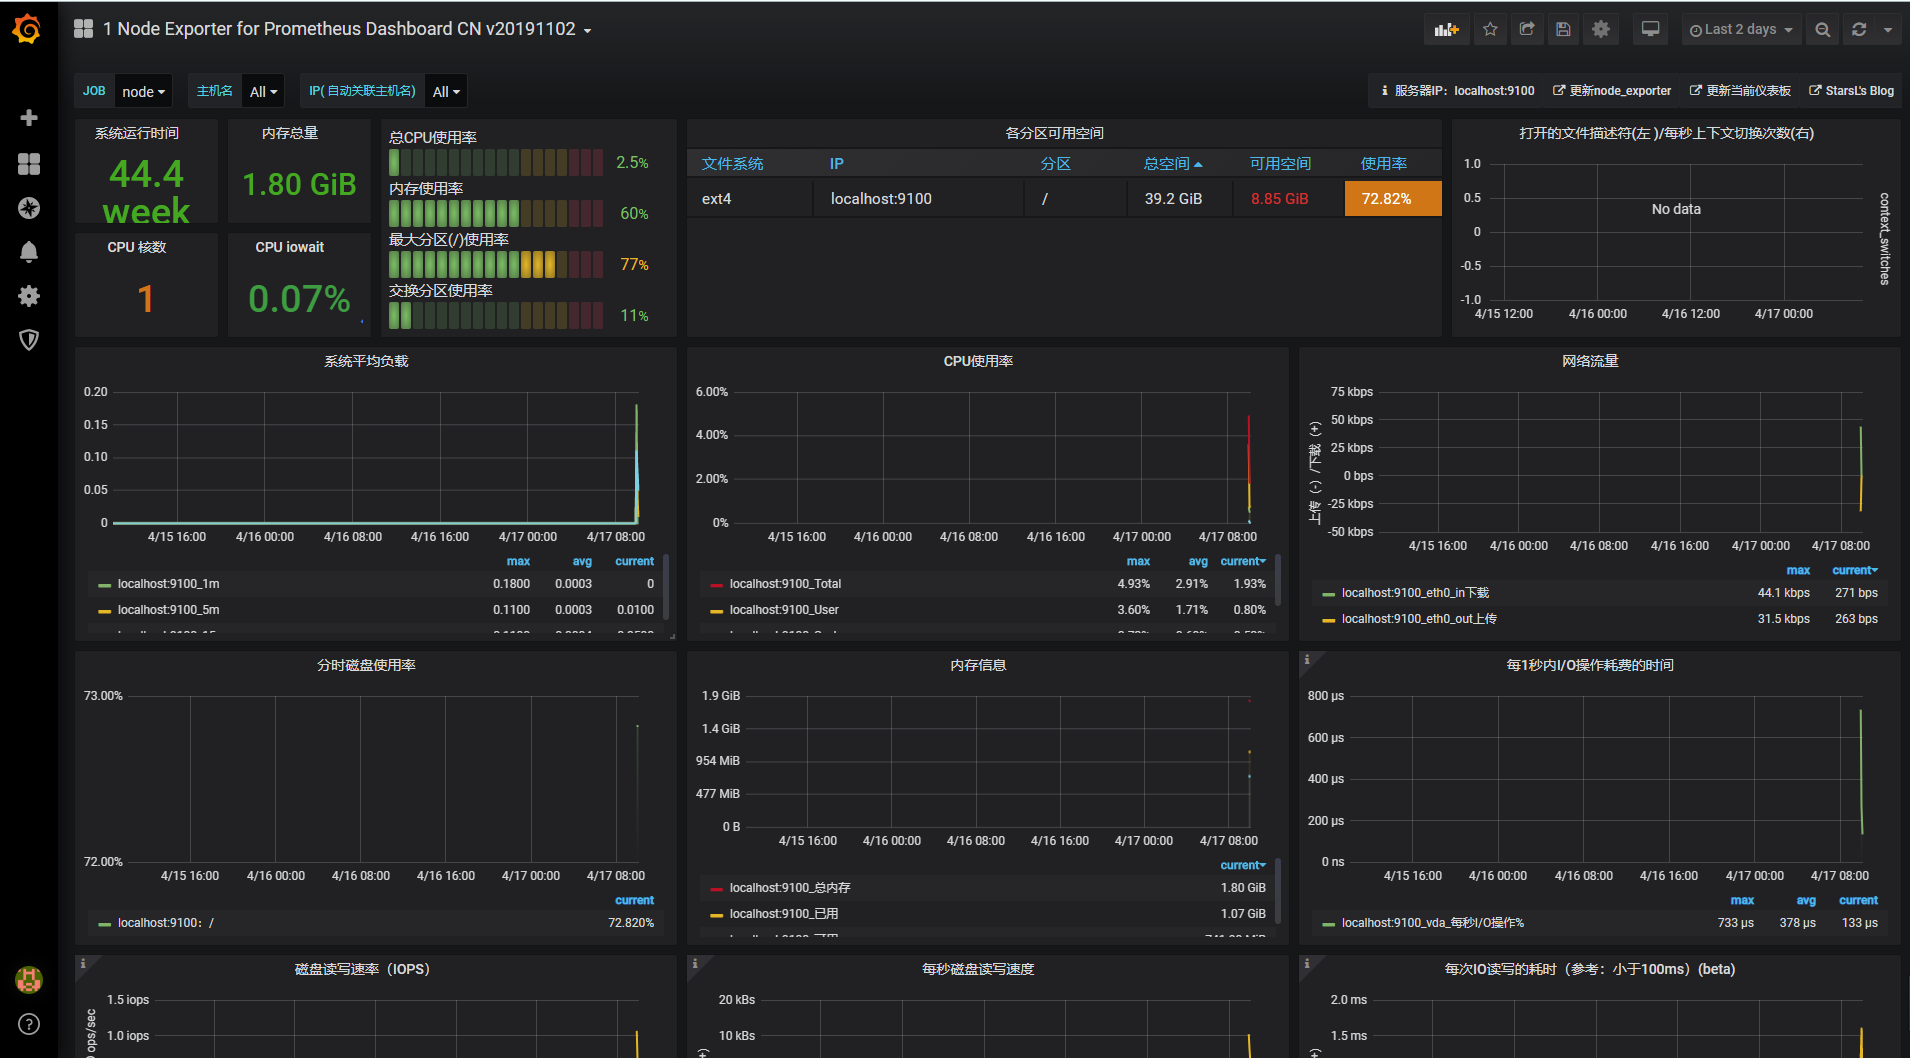Open the Last 2 days time picker
The height and width of the screenshot is (1058, 1910).
point(1741,29)
